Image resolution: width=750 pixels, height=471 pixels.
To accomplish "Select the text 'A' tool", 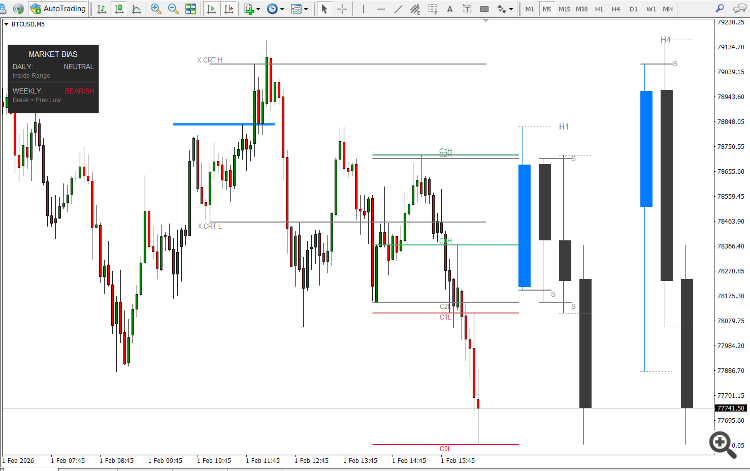I will (450, 9).
